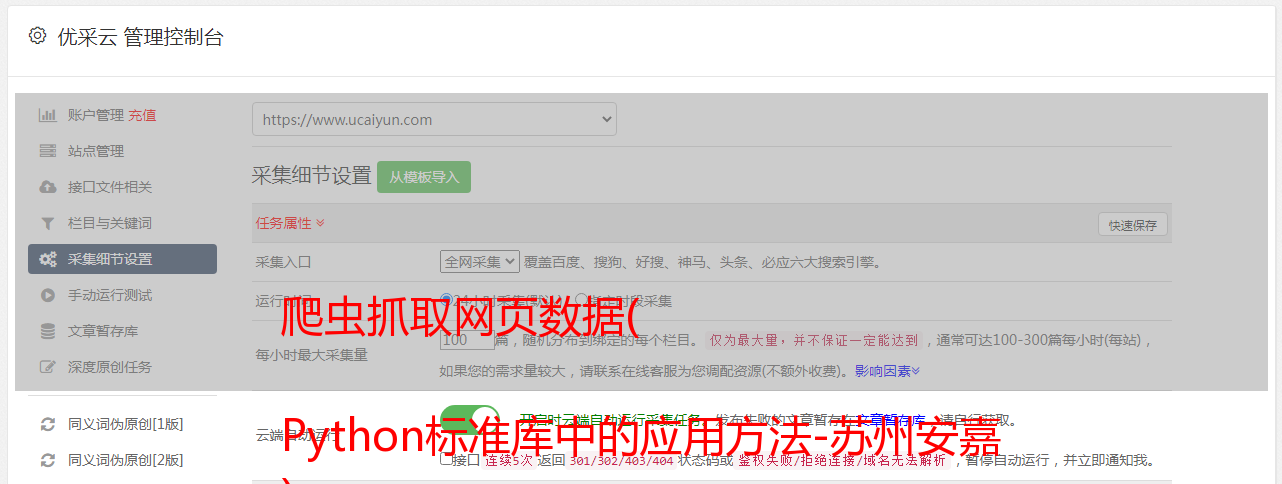Expand the blue 影响因素 link
1282x484 pixels.
click(887, 371)
